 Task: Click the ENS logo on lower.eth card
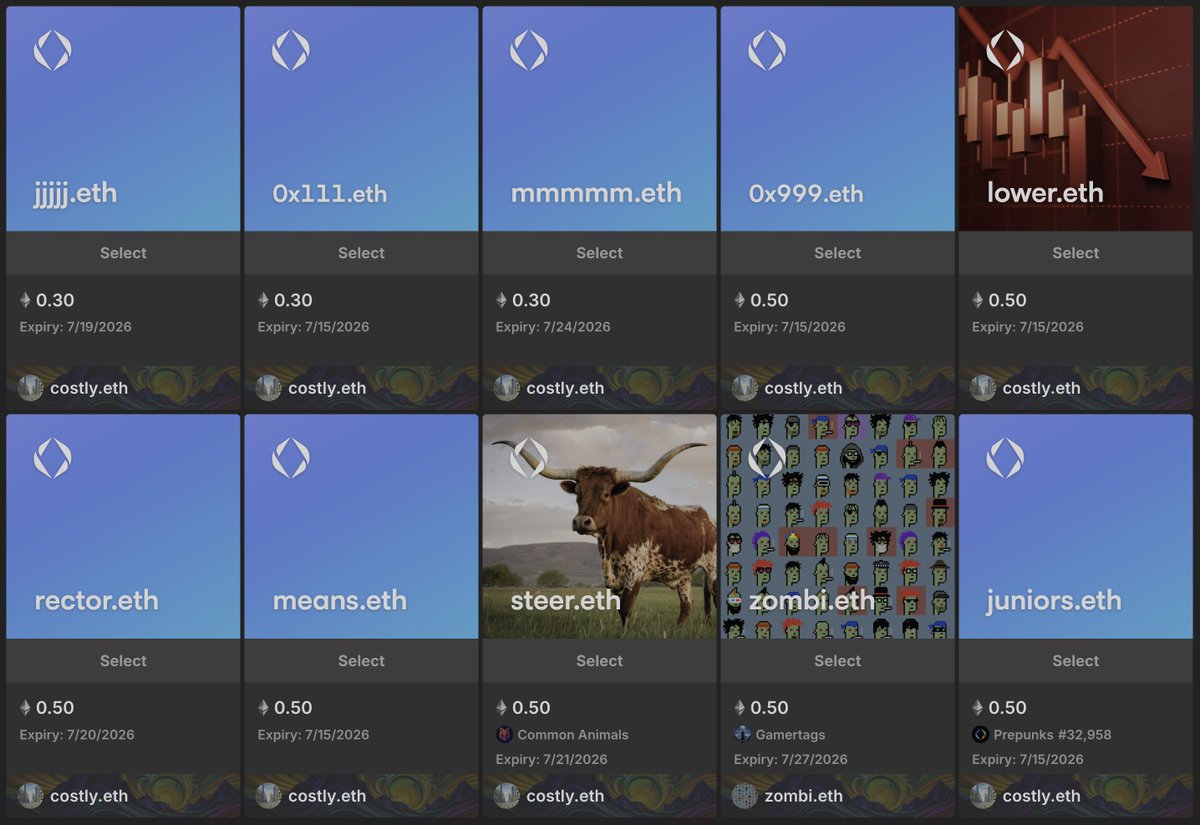click(x=1004, y=51)
